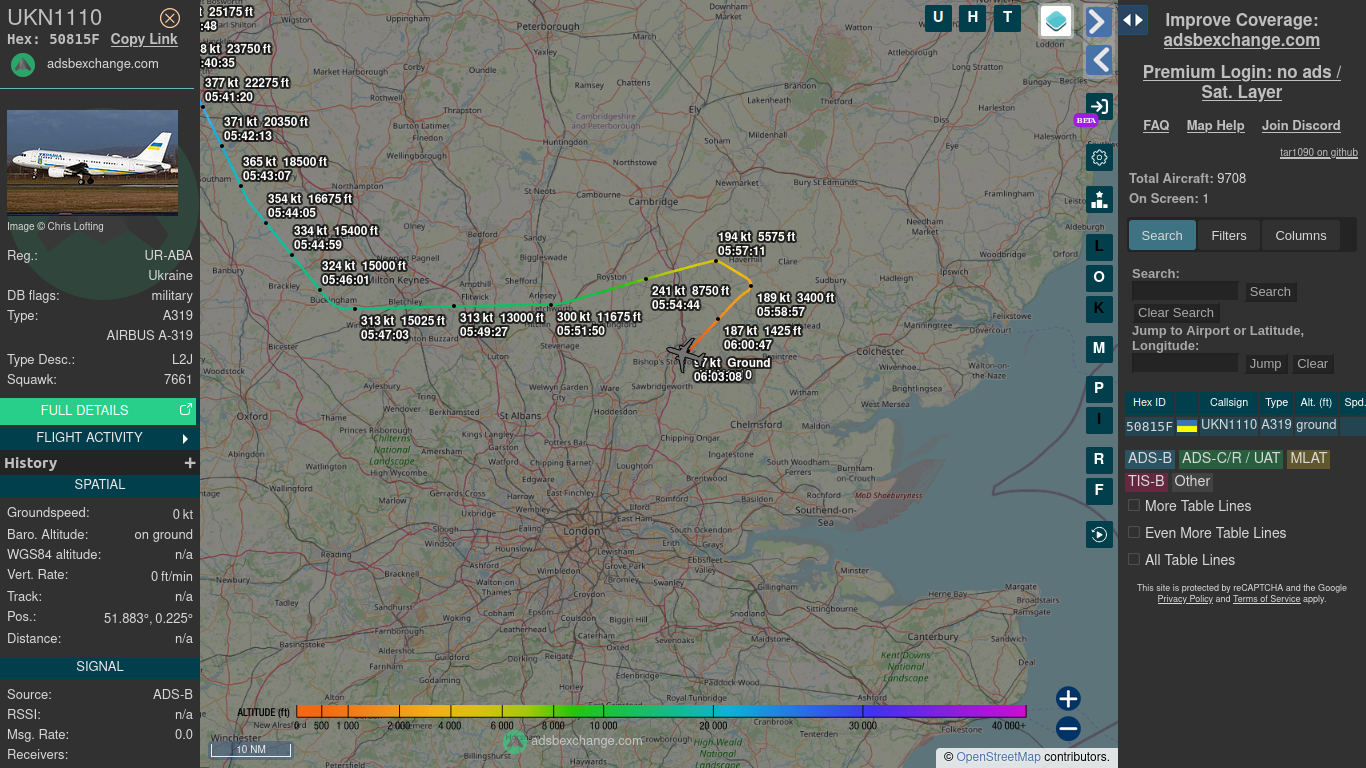Click the adsbexchange logo icon in the left panel
Viewport: 1366px width, 768px height.
(x=23, y=64)
